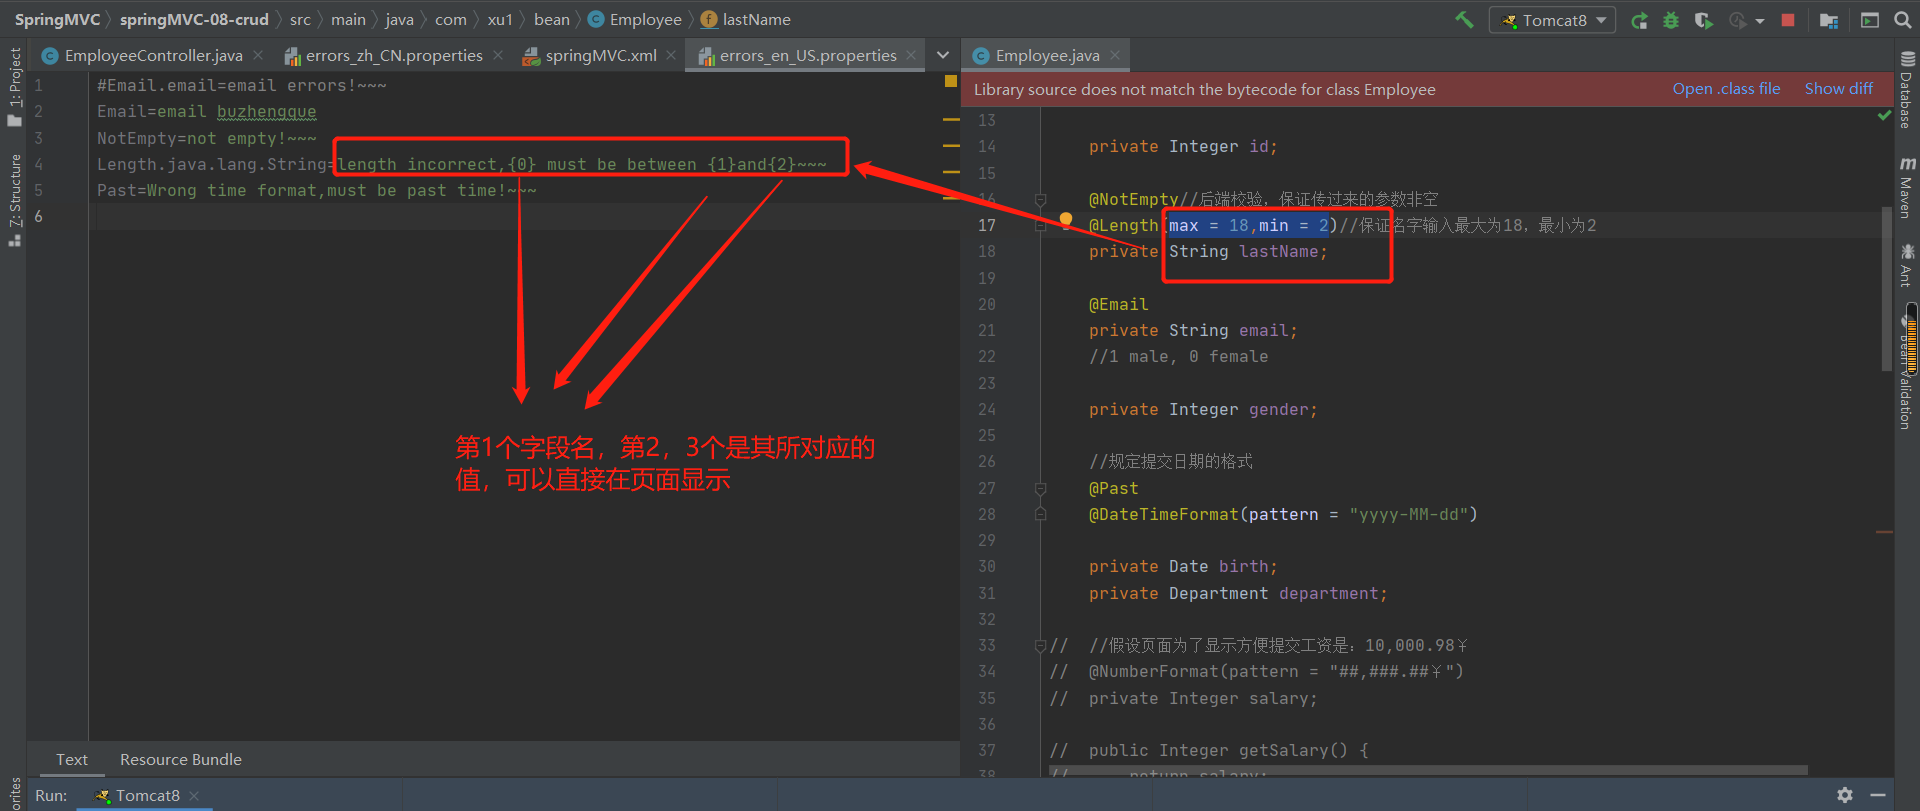Close the EmployeeController.java tab
The image size is (1920, 811).
(x=258, y=55)
